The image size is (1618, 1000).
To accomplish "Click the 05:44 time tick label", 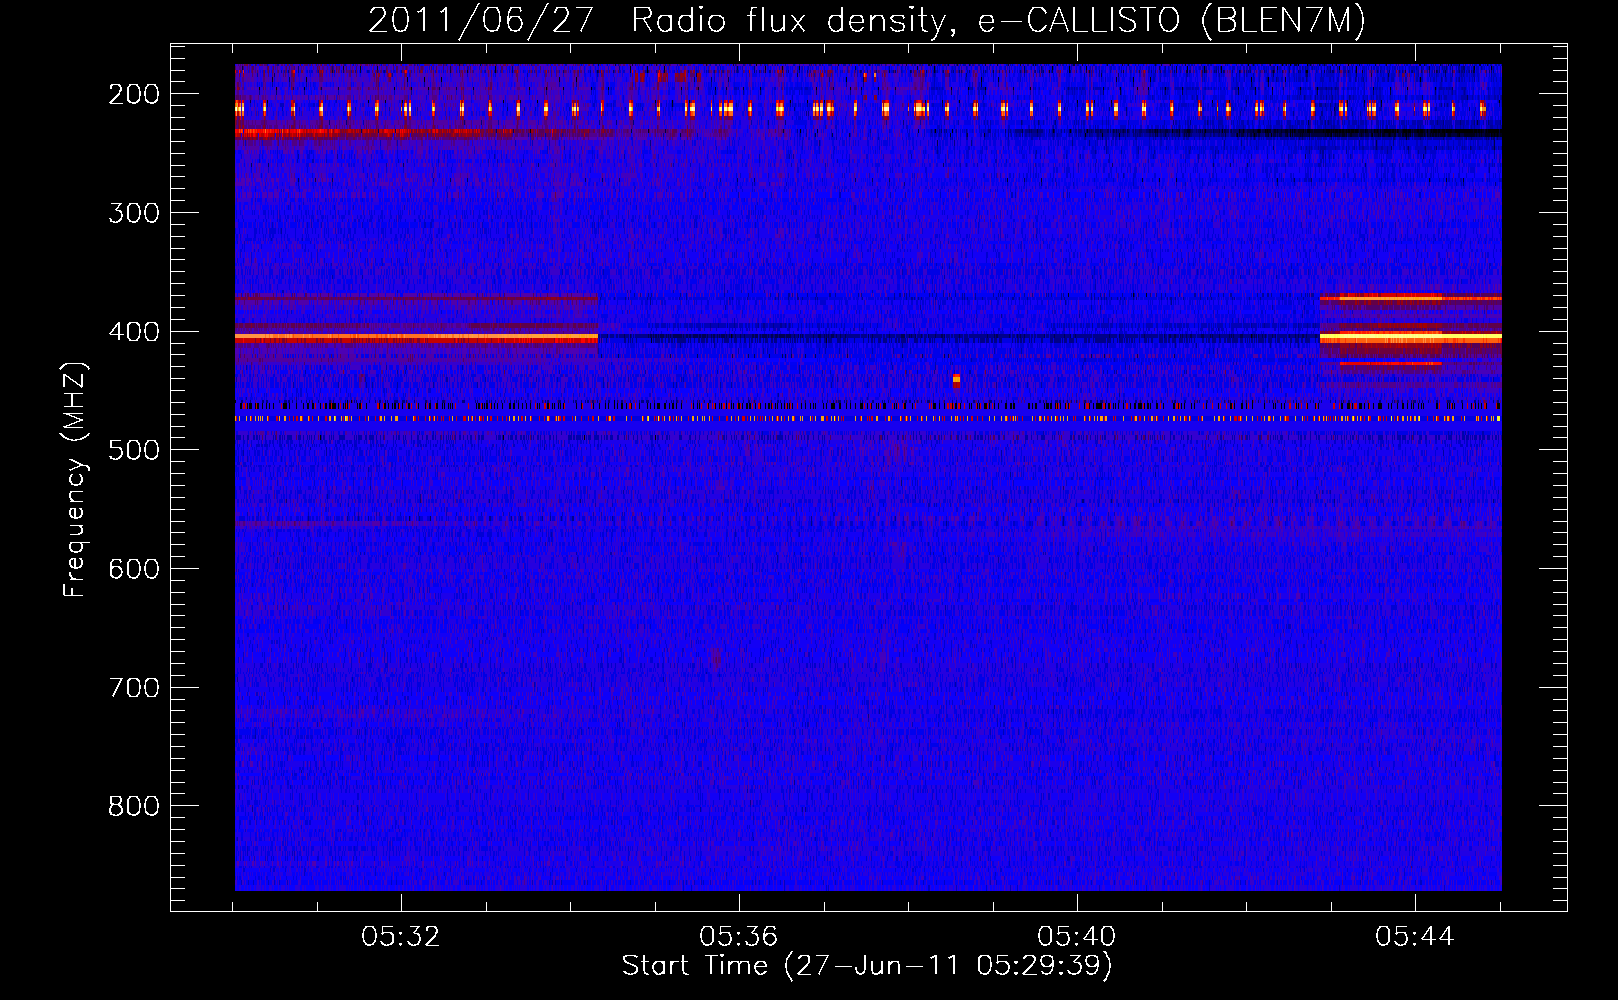I will [x=1415, y=936].
